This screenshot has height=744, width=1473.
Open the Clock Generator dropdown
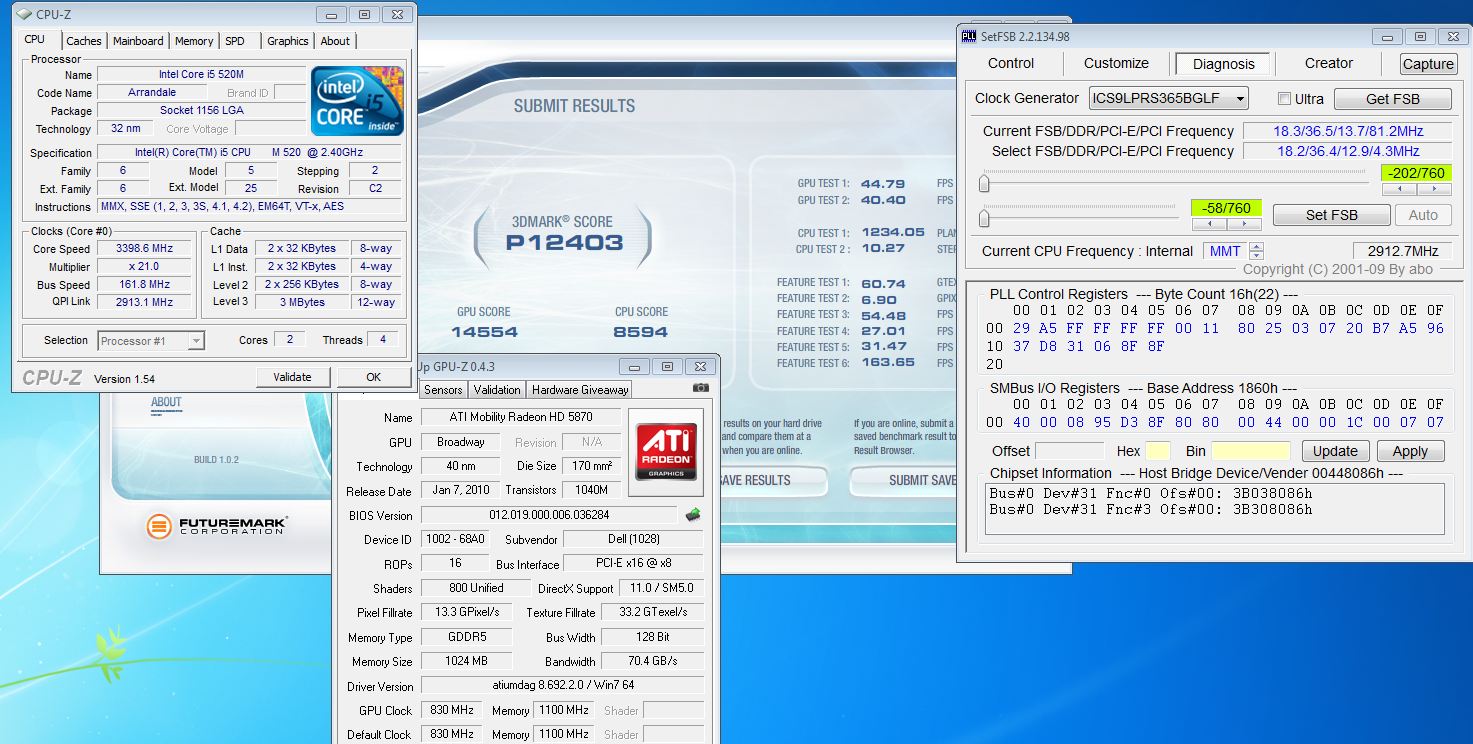[1240, 98]
